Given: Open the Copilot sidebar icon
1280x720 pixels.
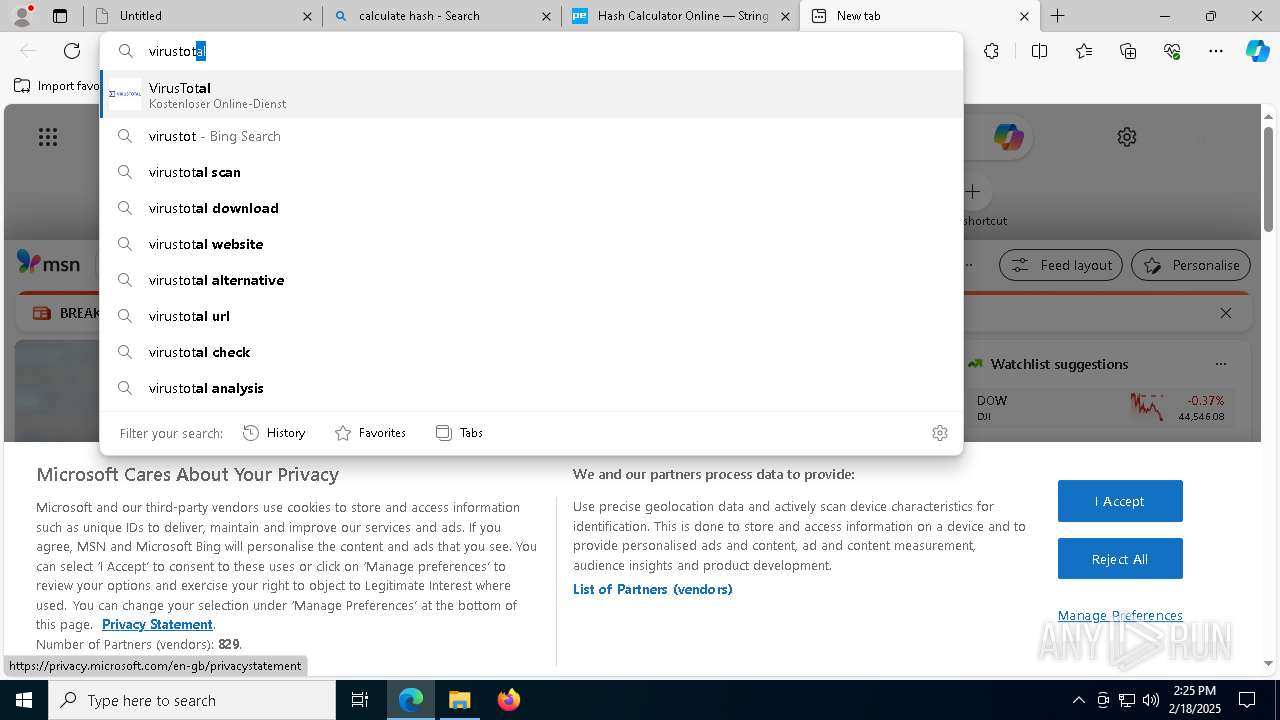Looking at the screenshot, I should point(1258,51).
